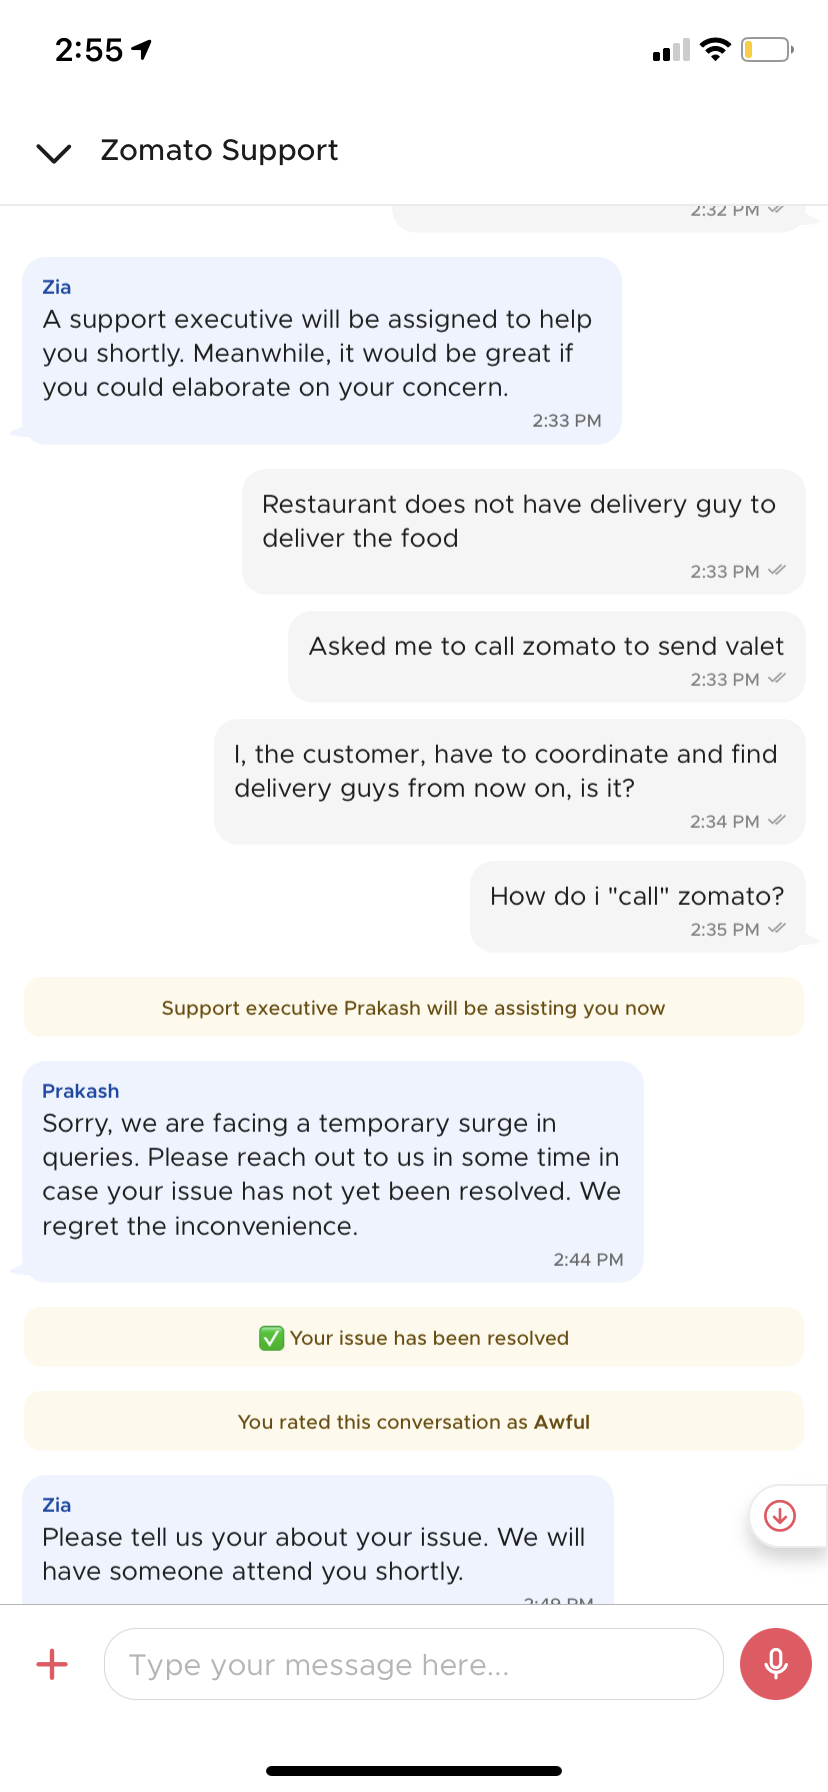
Task: Tap Prakash's 'temporary surge in queries' message
Action: pyautogui.click(x=332, y=1172)
